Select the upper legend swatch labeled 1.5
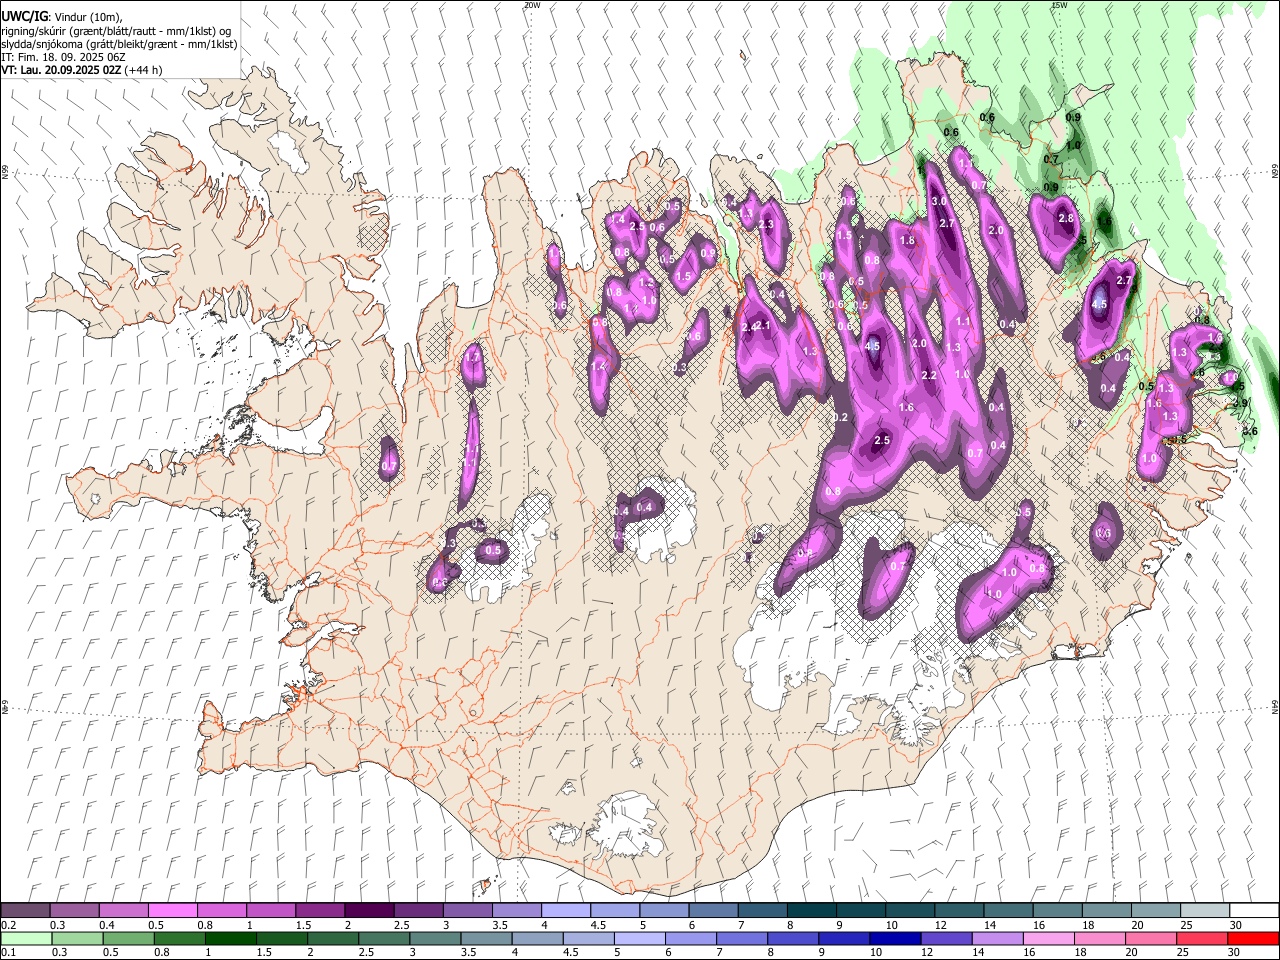The height and width of the screenshot is (960, 1280). point(319,911)
